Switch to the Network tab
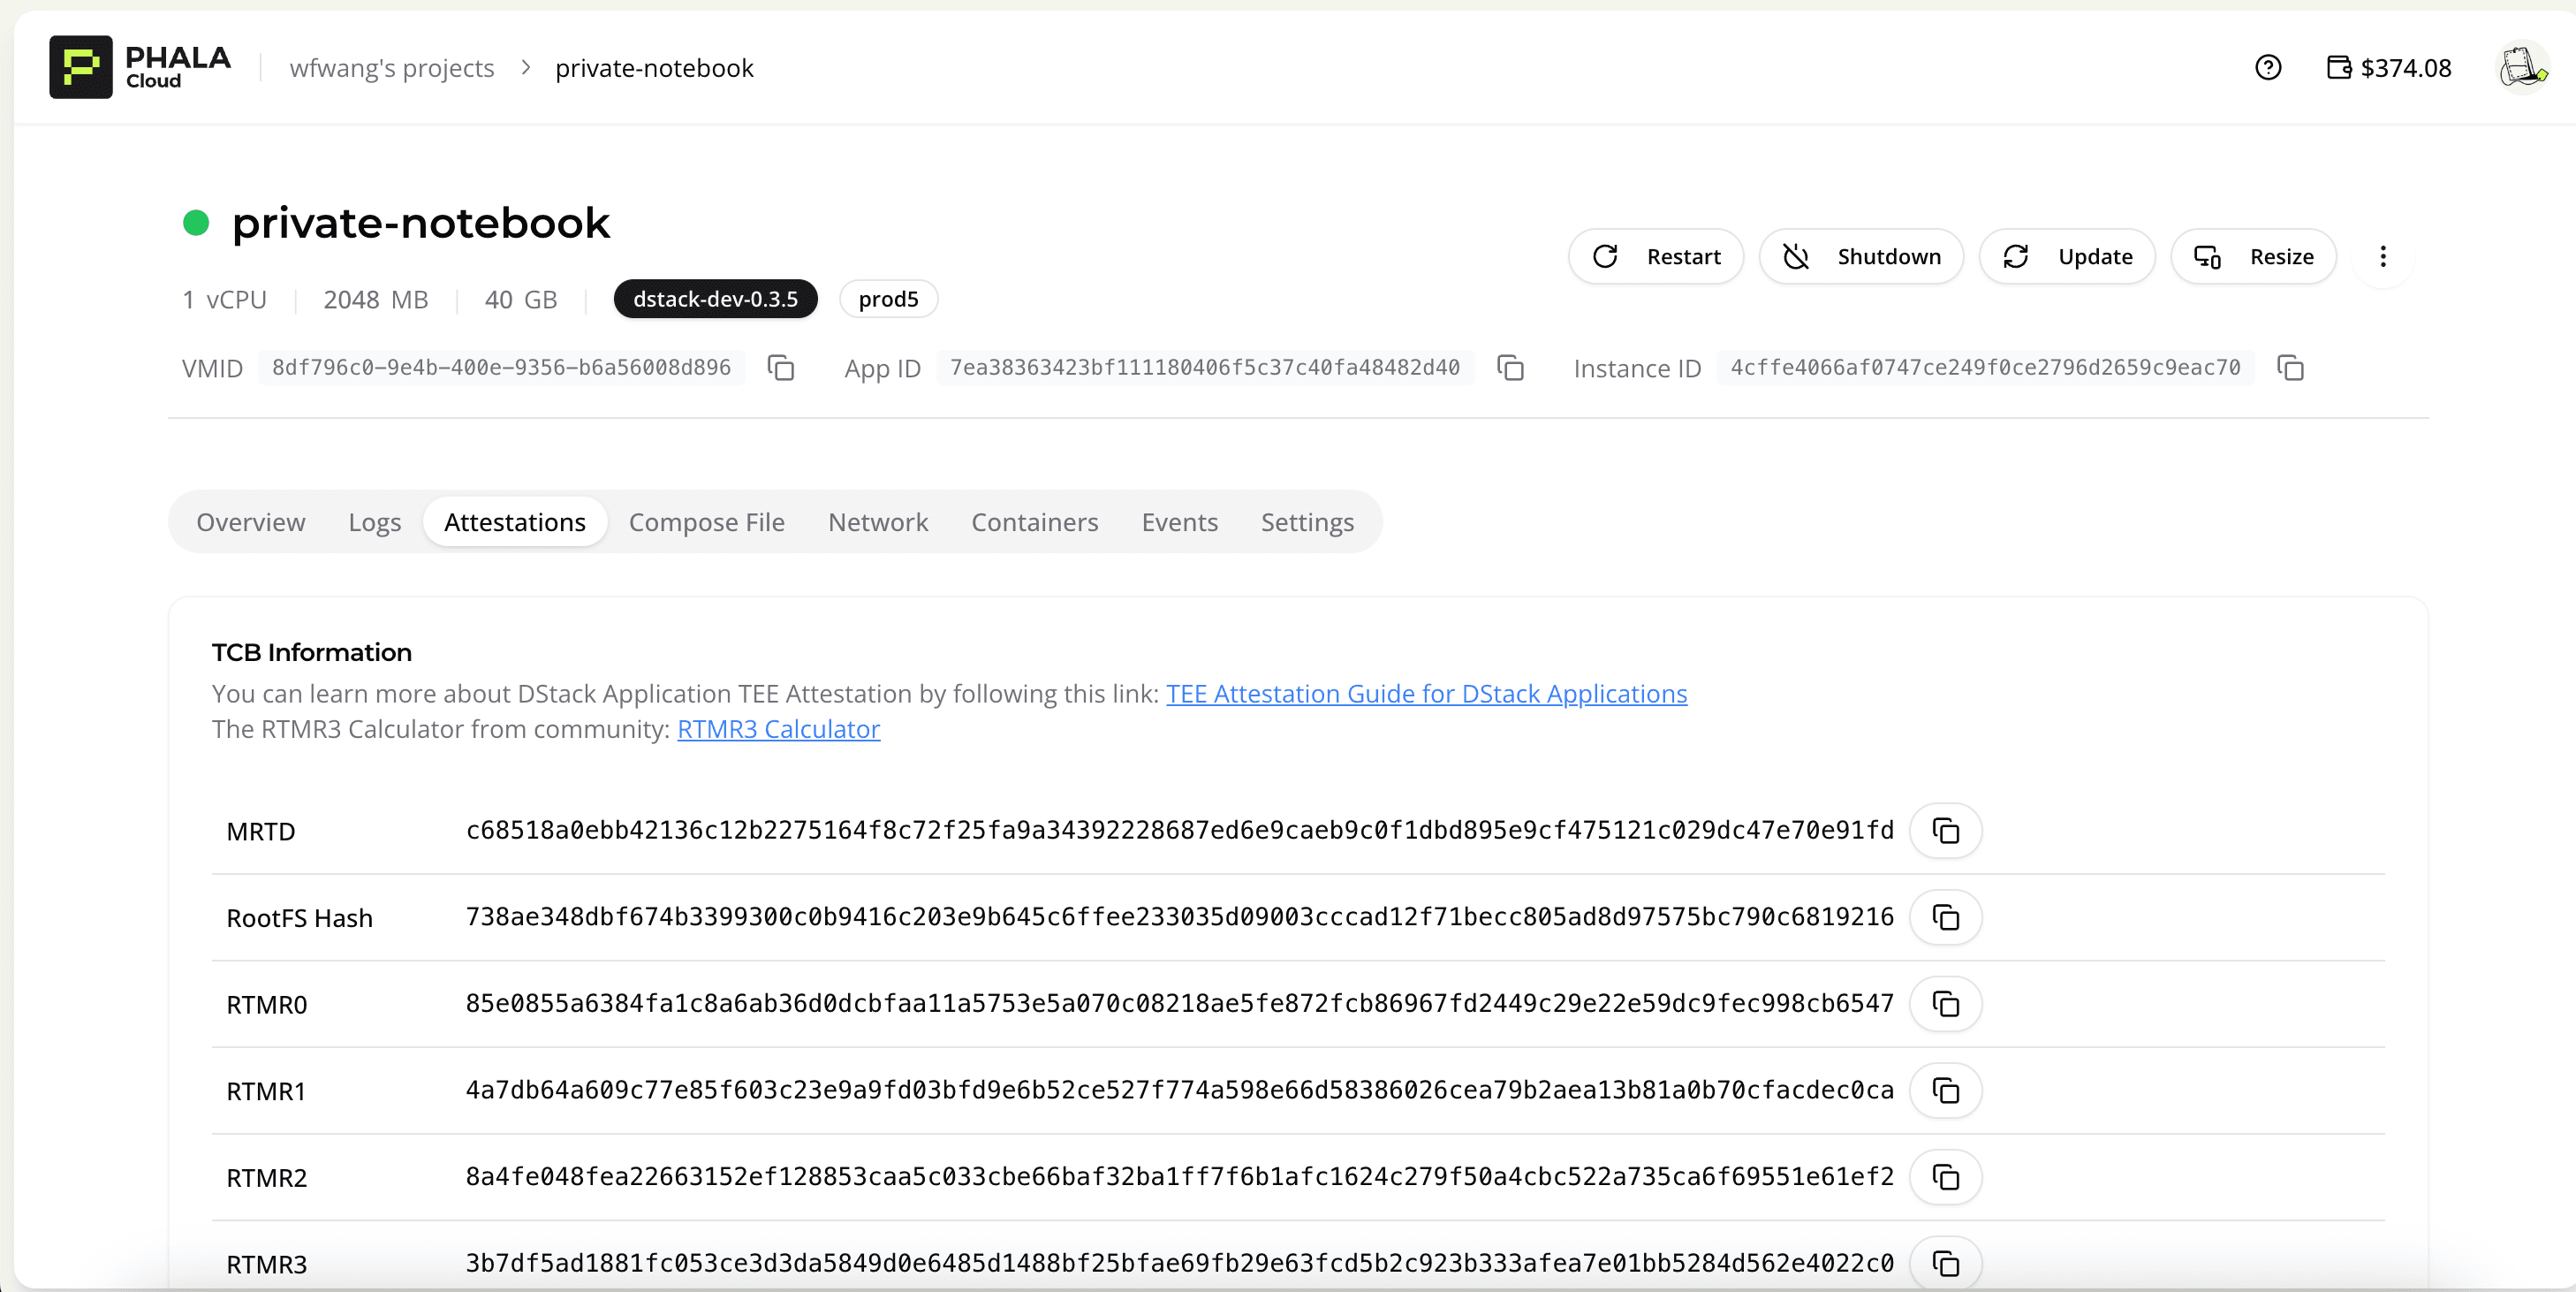The image size is (2576, 1292). click(x=877, y=522)
